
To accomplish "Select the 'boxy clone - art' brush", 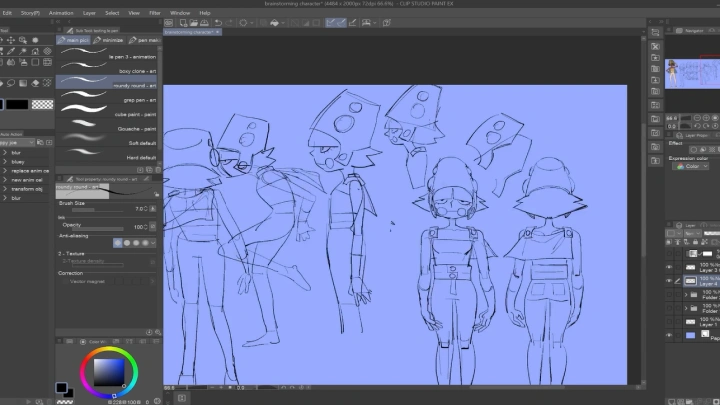I will [x=107, y=68].
